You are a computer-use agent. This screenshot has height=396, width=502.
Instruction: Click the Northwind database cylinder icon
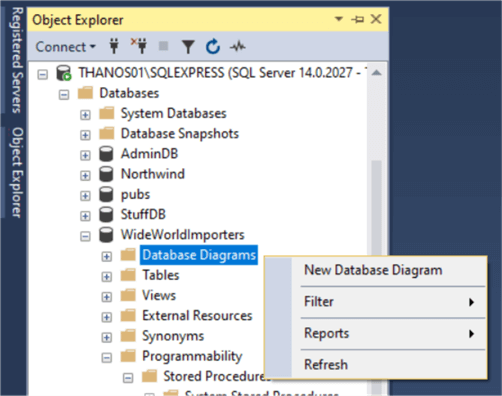(x=106, y=174)
